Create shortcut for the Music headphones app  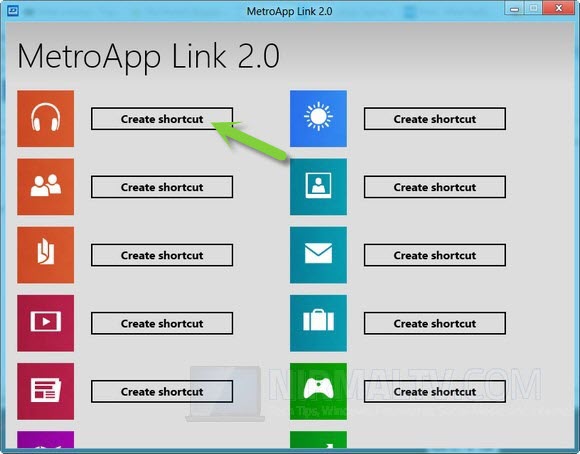[x=162, y=119]
